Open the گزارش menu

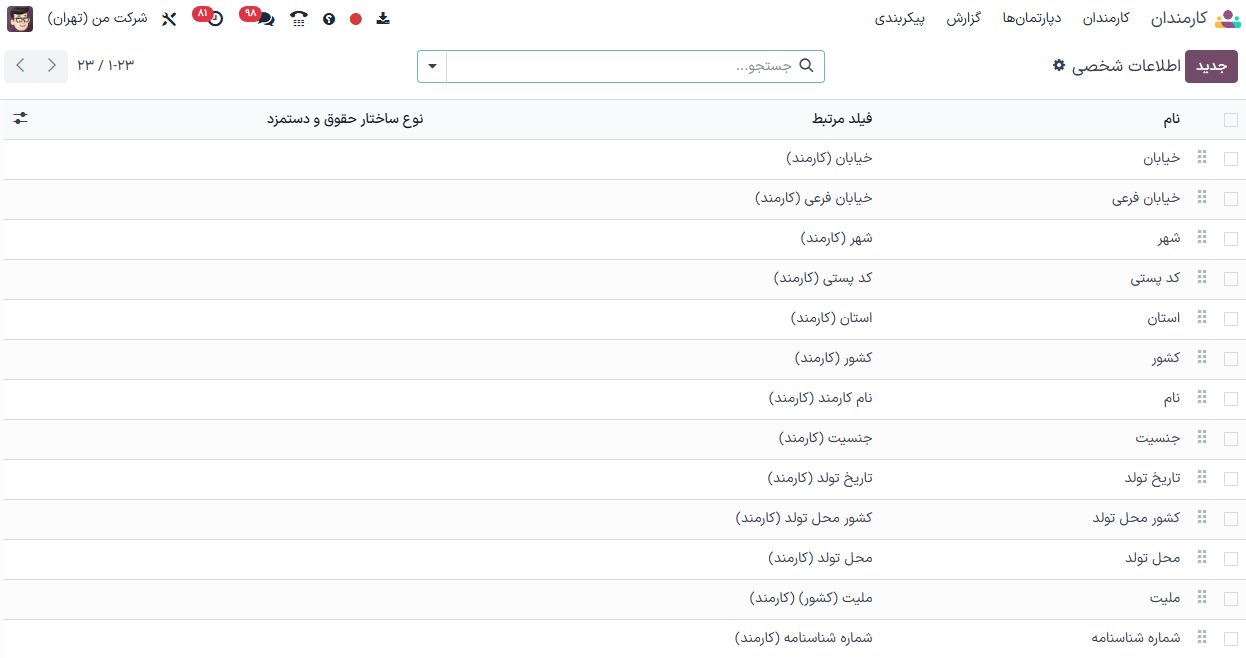click(x=963, y=19)
